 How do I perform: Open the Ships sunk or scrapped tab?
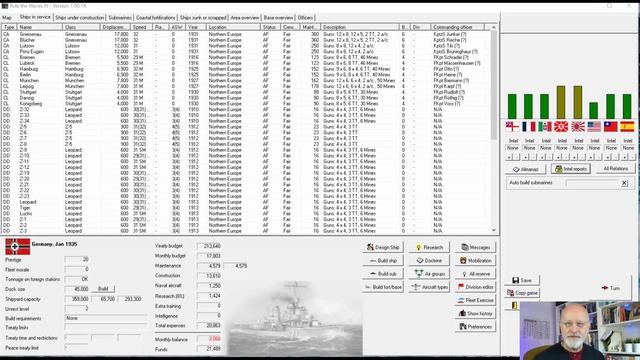[203, 18]
